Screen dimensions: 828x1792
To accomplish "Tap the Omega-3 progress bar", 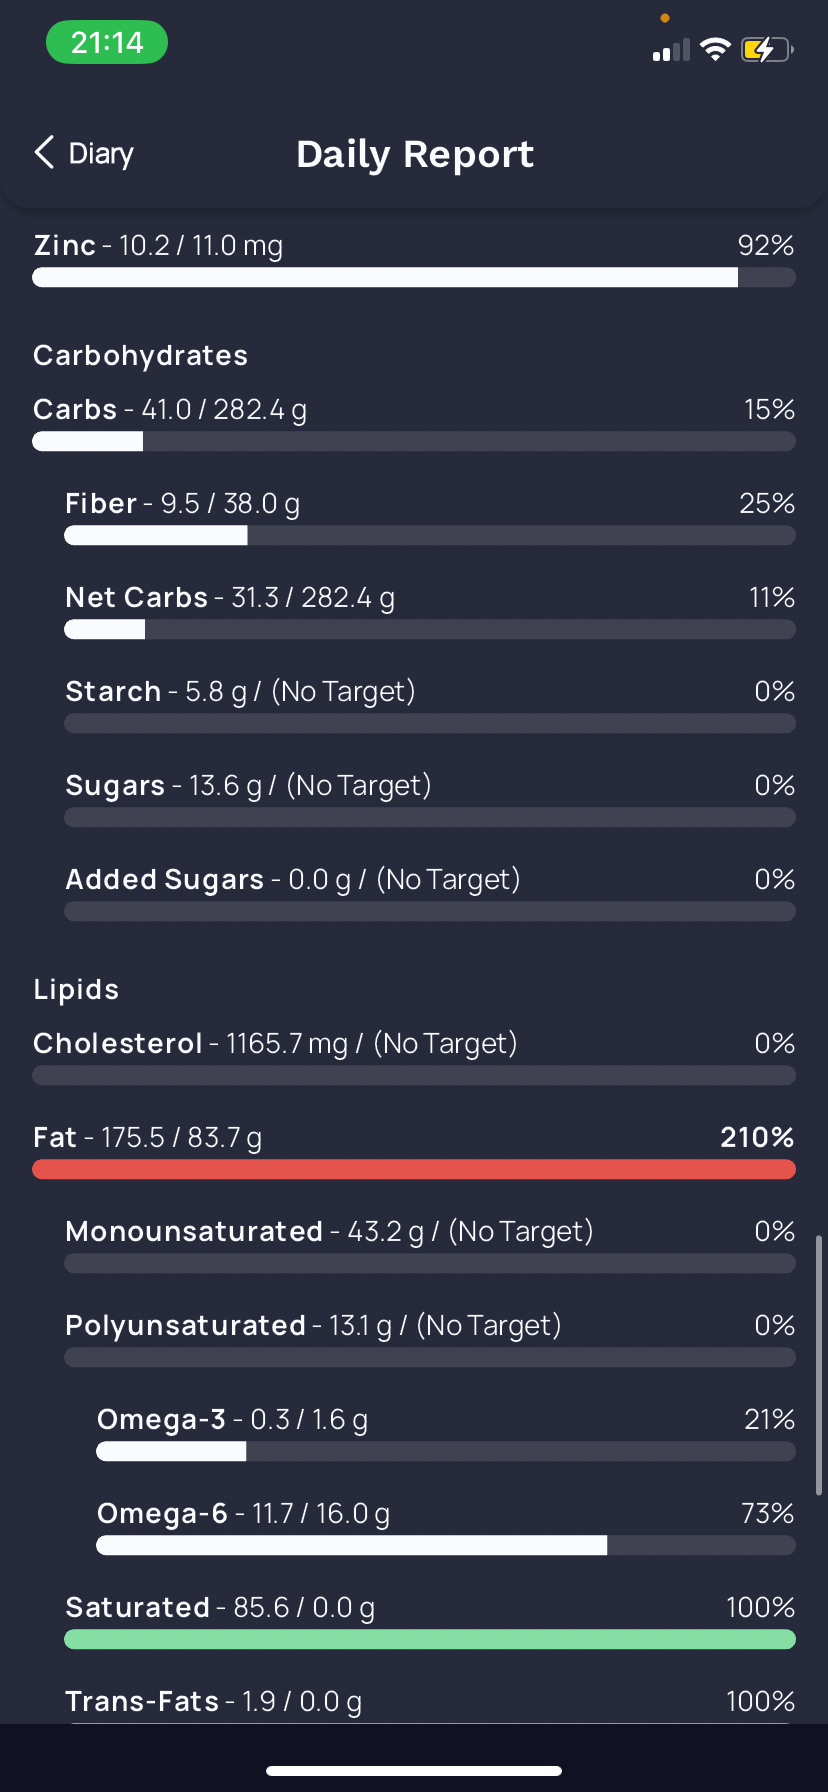I will 446,1452.
